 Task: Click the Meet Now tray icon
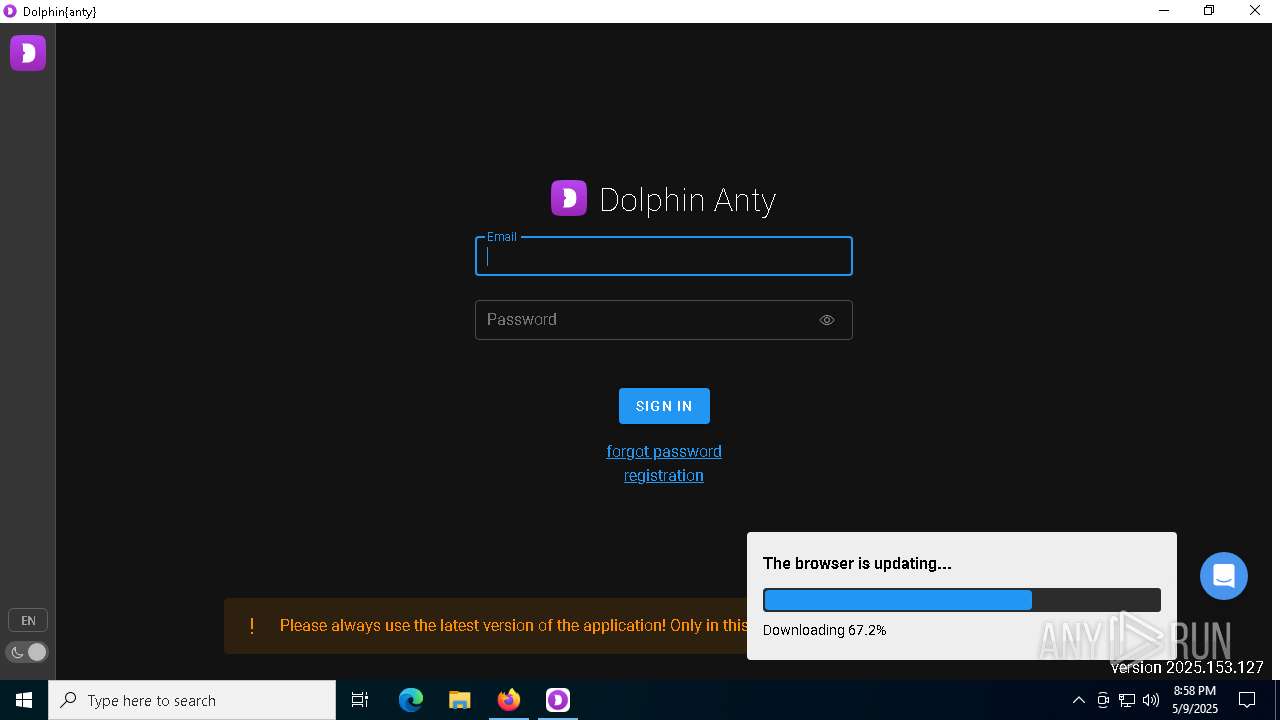pos(1103,700)
